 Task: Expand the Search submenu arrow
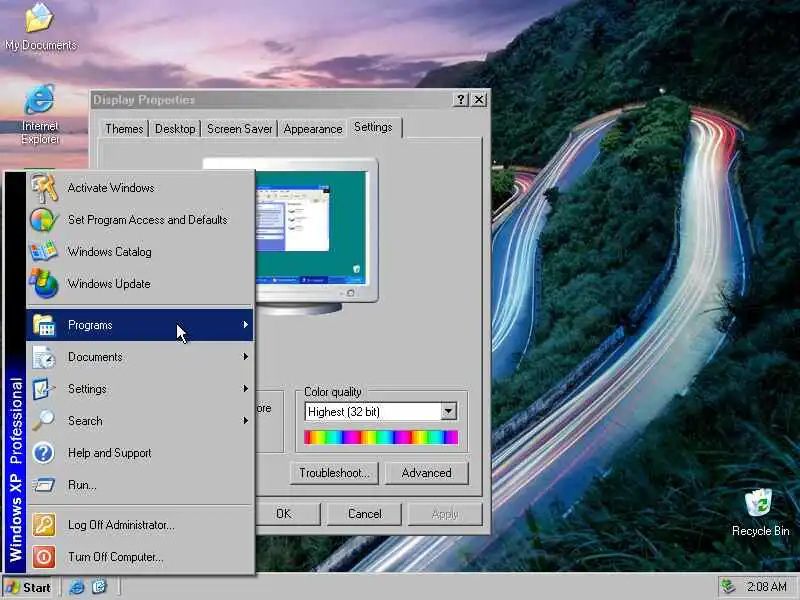click(x=246, y=421)
